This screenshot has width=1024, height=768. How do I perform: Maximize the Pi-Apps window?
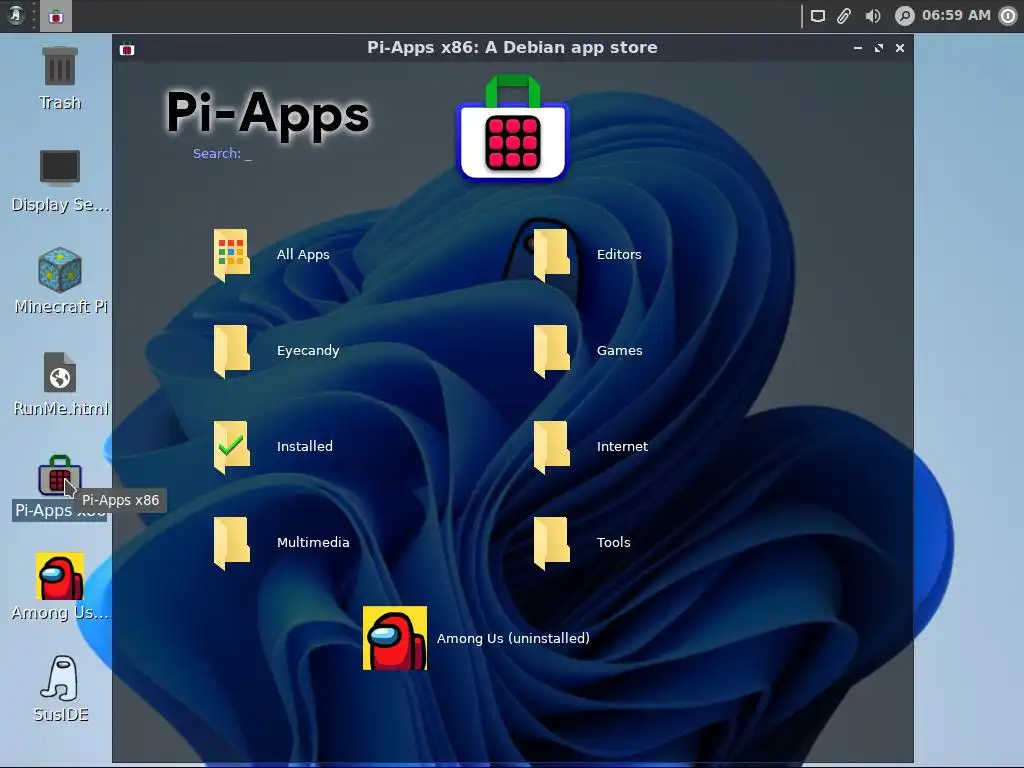879,48
